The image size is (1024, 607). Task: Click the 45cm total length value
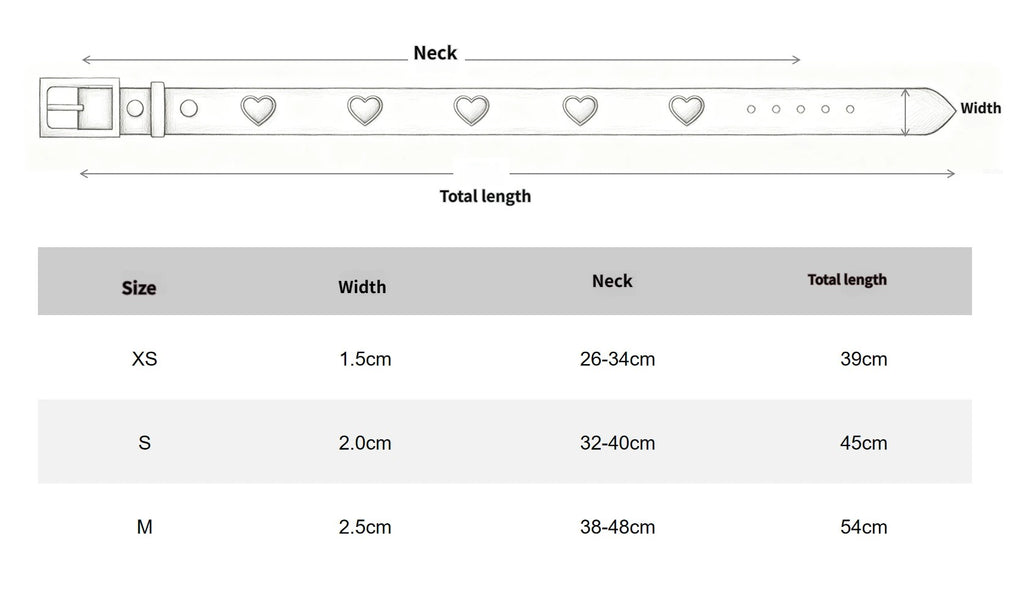[x=863, y=443]
